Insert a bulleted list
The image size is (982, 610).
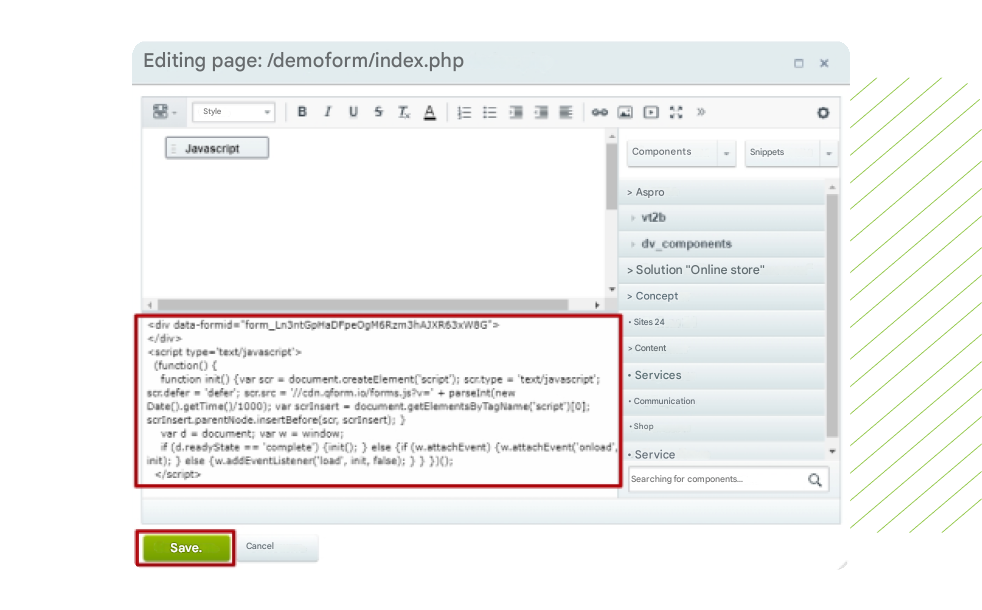489,112
